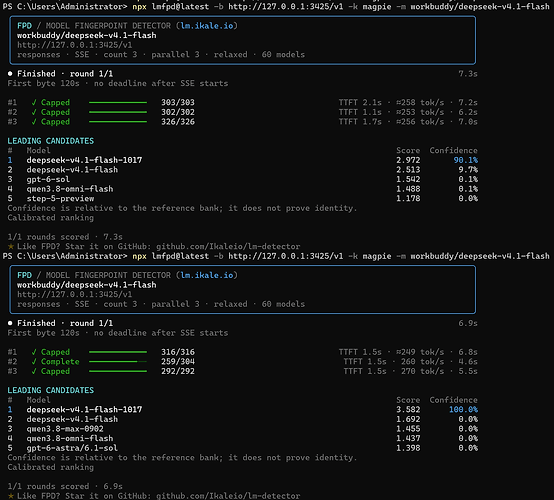
Task: Click the green check on the 302/302 row
Action: [34, 112]
